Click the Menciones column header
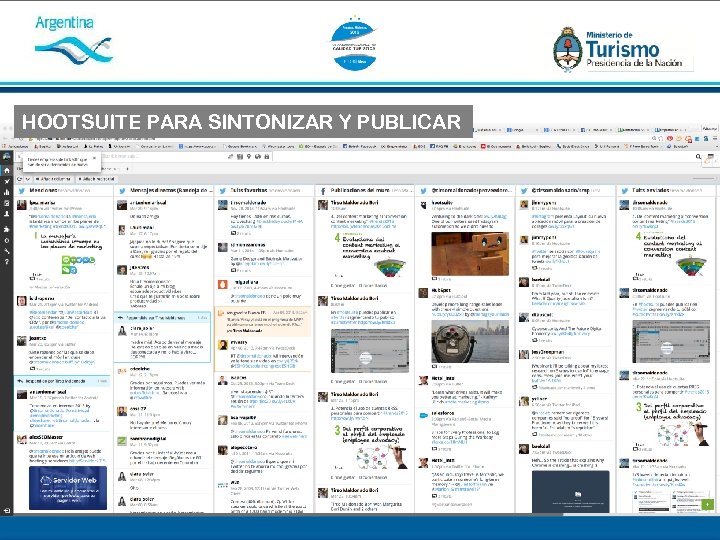The image size is (720, 540). [63, 190]
